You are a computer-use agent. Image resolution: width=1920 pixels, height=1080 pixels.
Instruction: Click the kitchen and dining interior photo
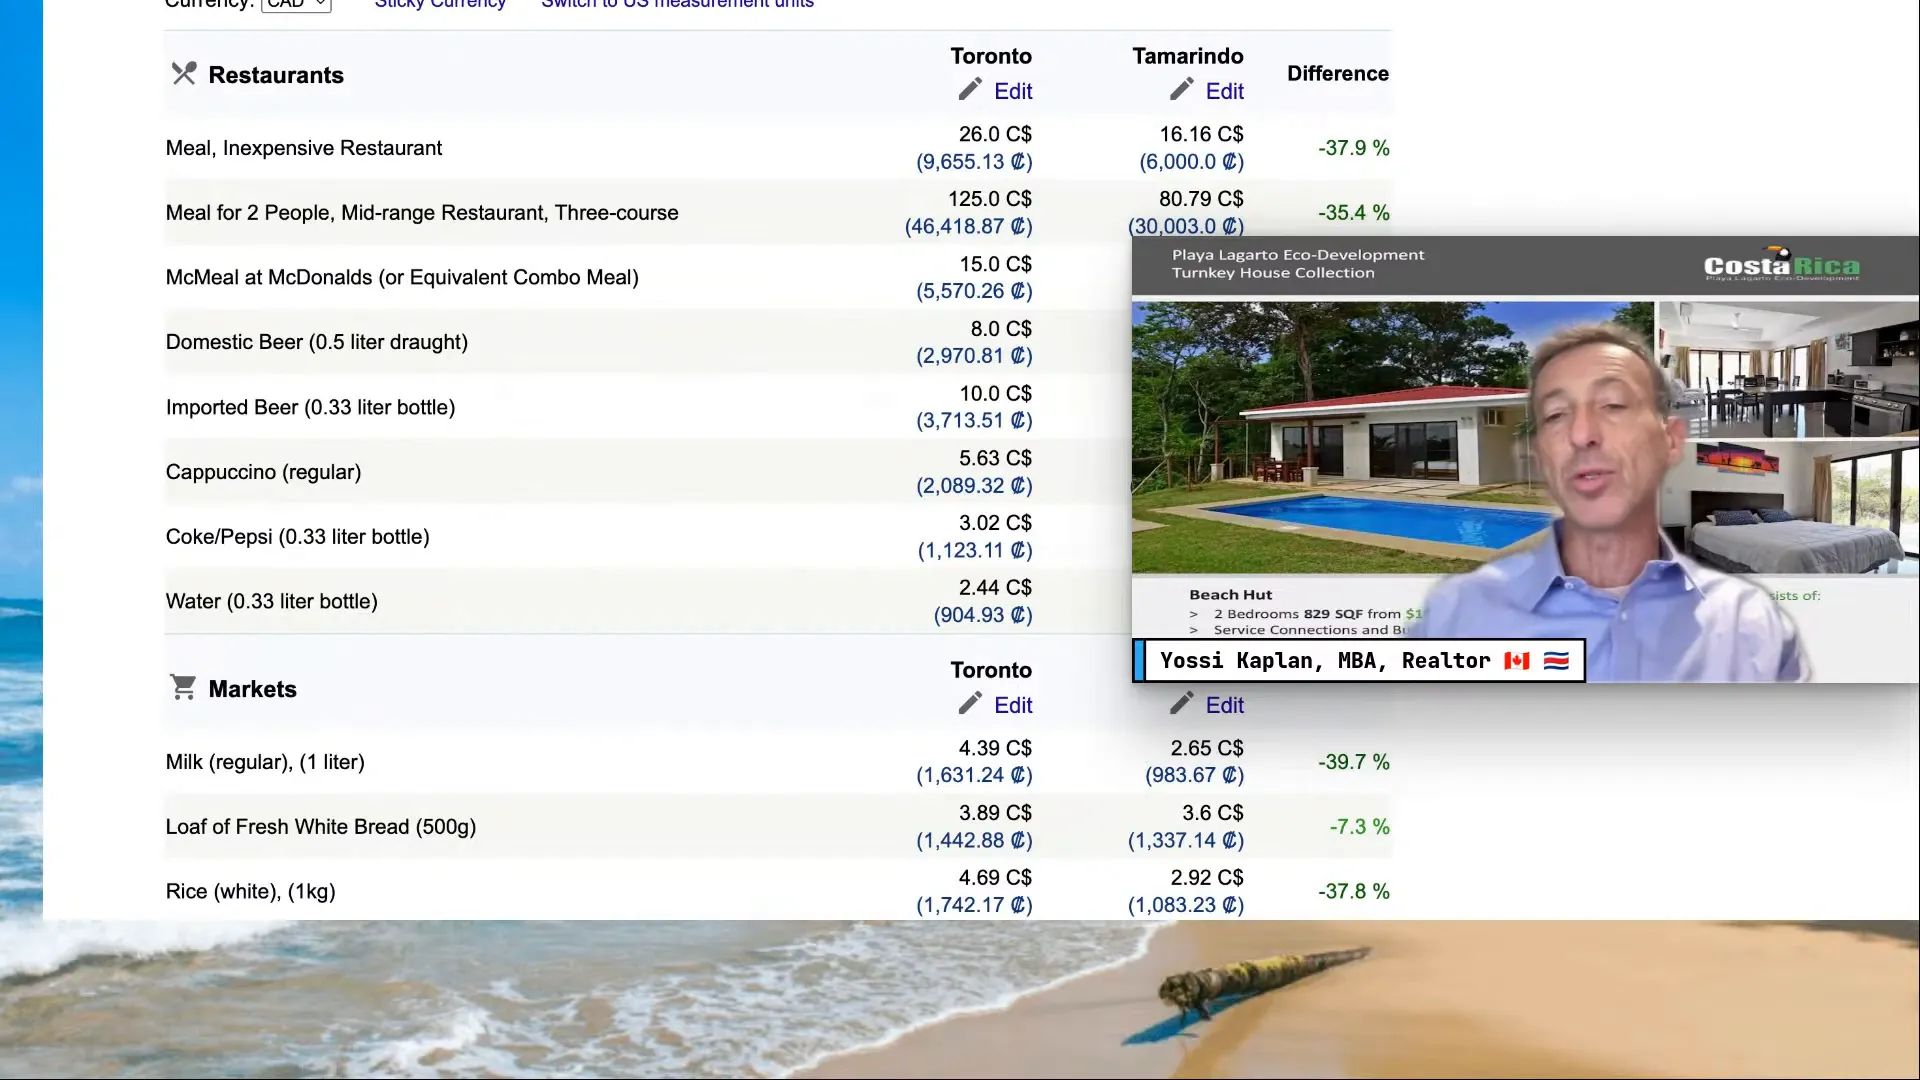point(1788,370)
